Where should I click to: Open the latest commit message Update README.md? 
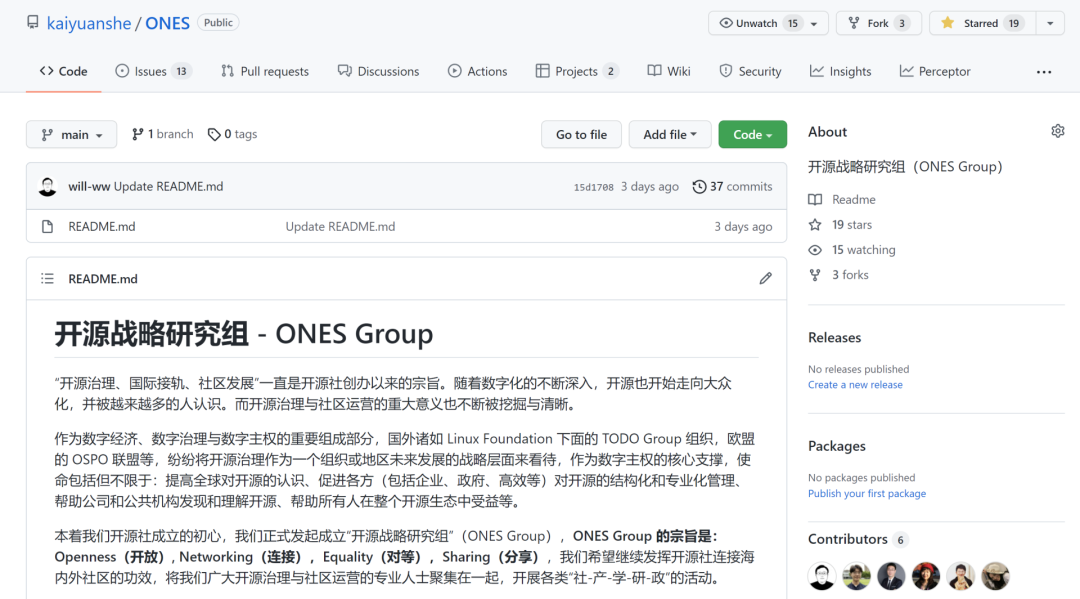click(x=169, y=187)
